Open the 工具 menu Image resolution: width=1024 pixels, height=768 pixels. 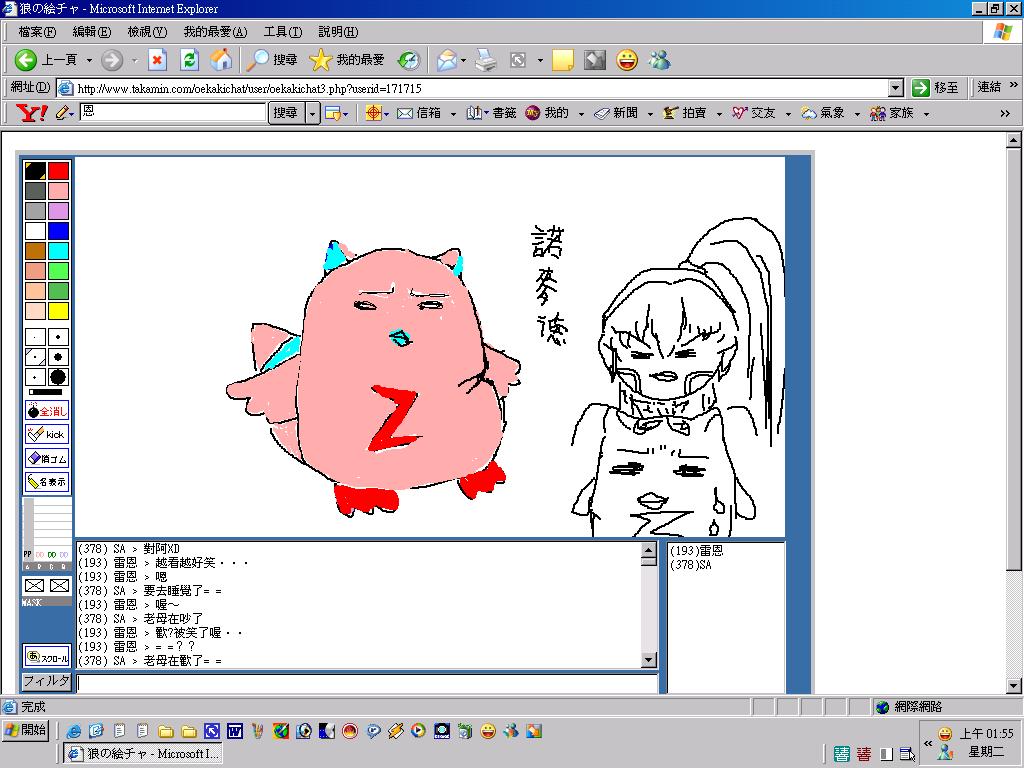pos(282,32)
